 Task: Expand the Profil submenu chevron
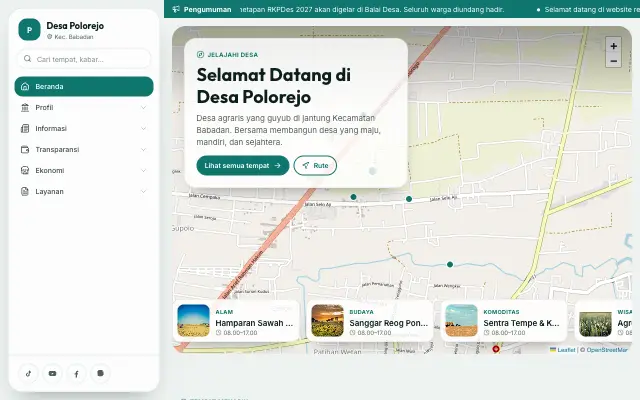tap(143, 107)
